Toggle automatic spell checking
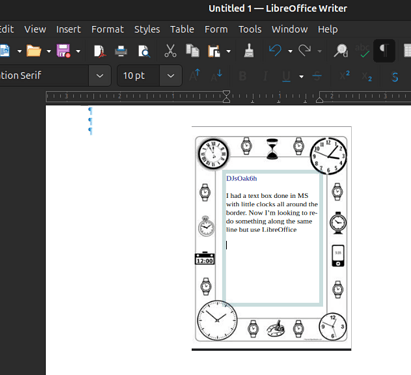This screenshot has width=411, height=375. 362,51
